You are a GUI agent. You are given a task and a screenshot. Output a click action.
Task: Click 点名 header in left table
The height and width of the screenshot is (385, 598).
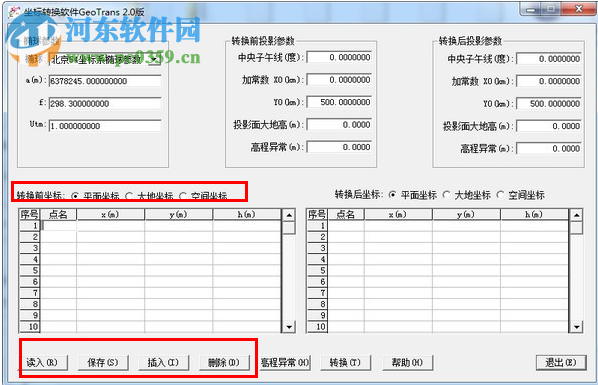(58, 214)
